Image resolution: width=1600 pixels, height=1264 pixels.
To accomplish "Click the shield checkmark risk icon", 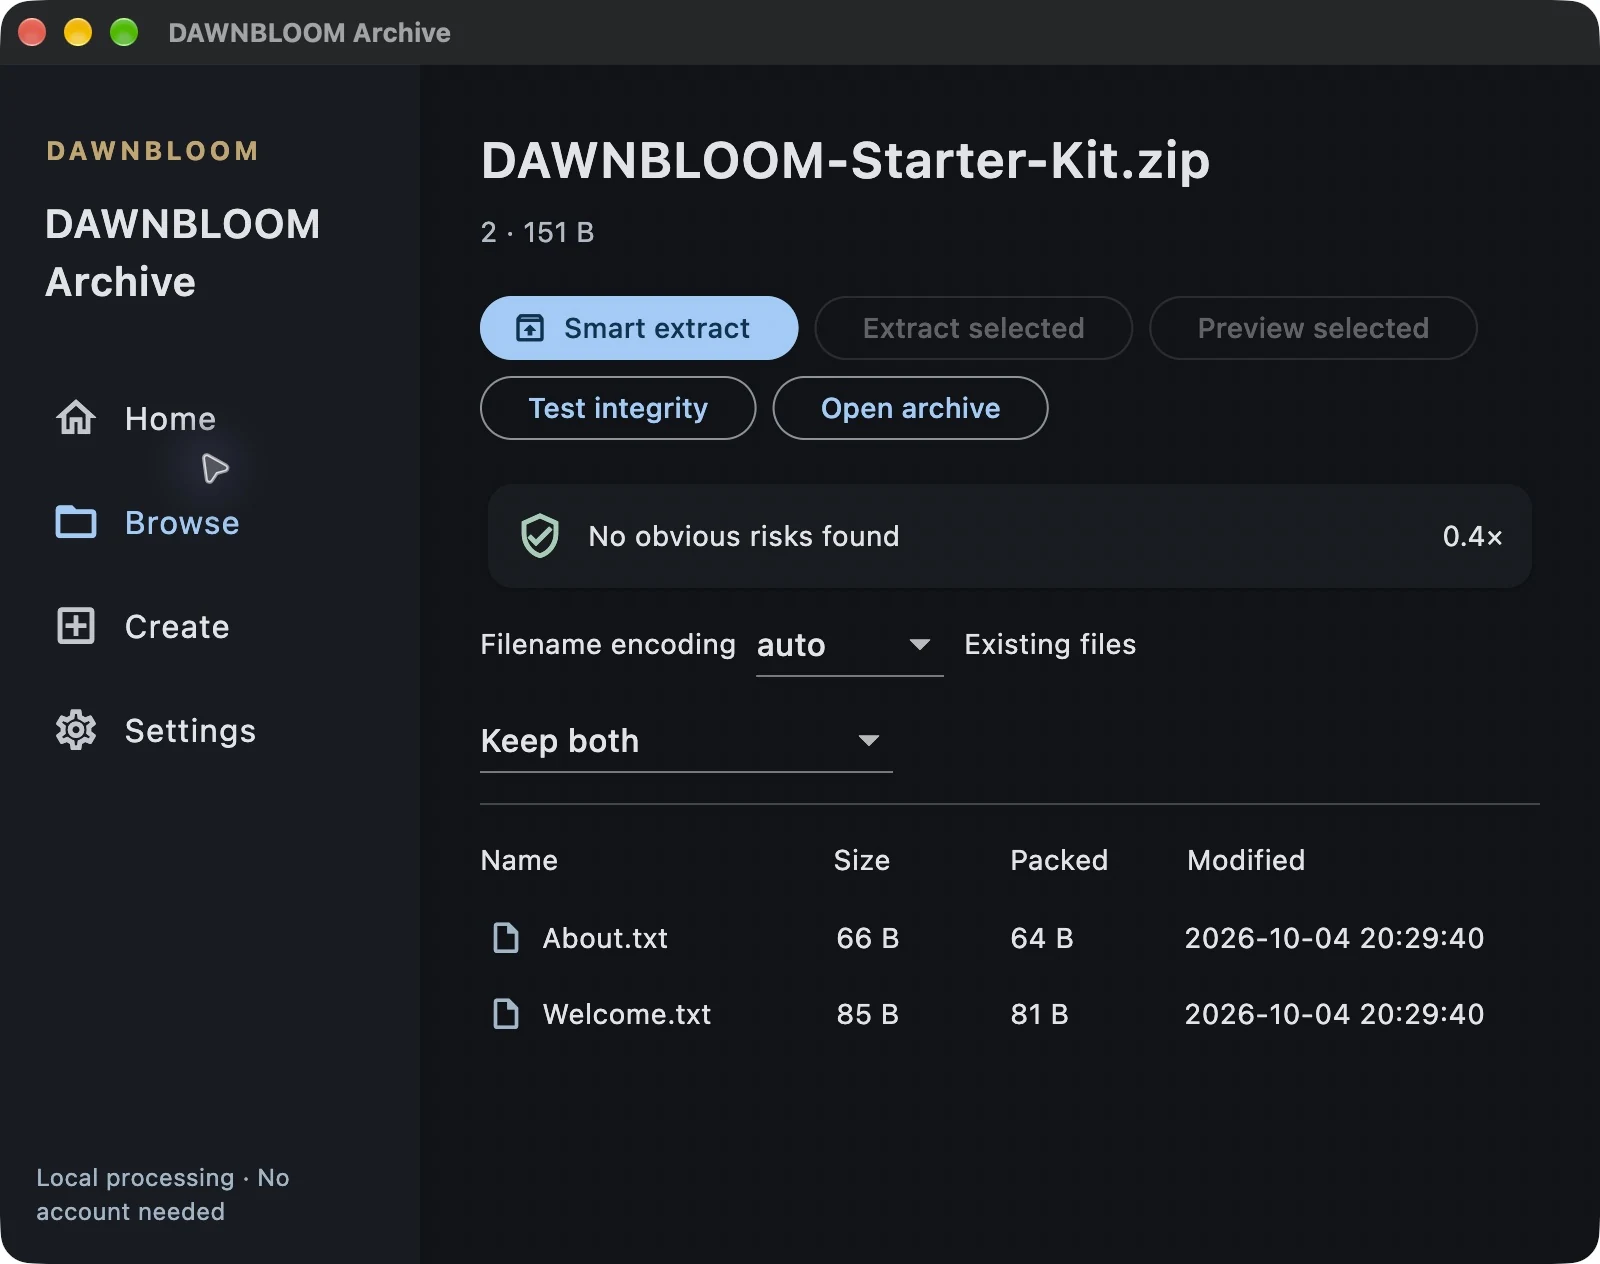I will 540,536.
